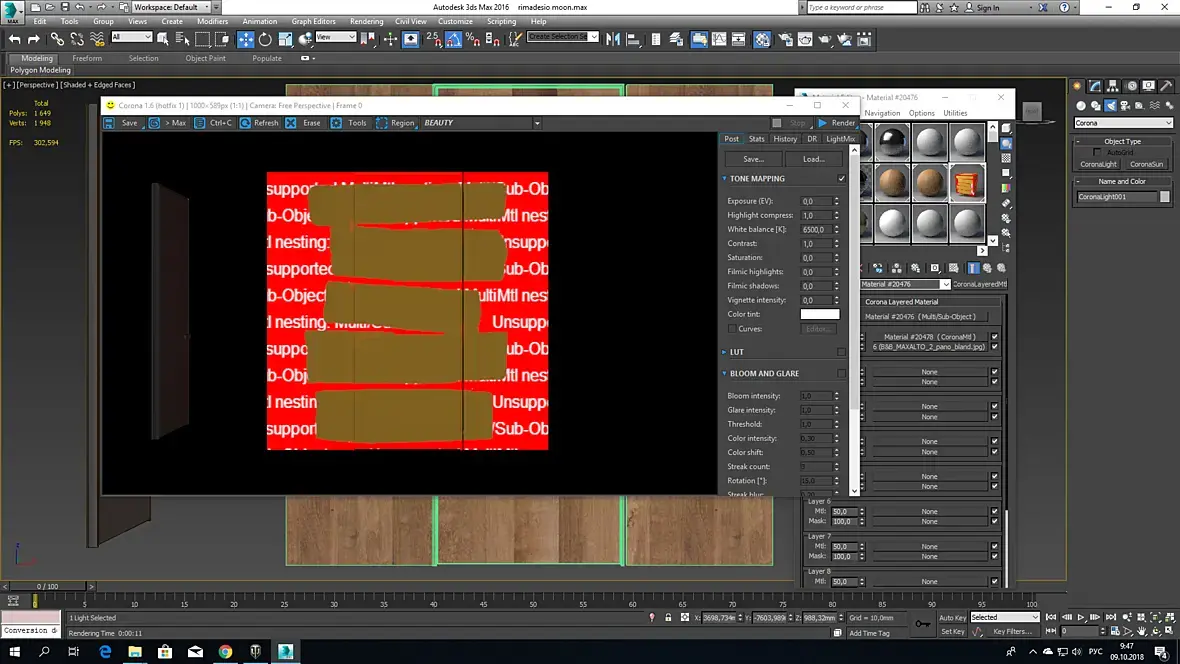Screen dimensions: 1180x664
Task: Uncheck Material #20478 (CoronaMtl) layer checkbox
Action: [x=994, y=337]
